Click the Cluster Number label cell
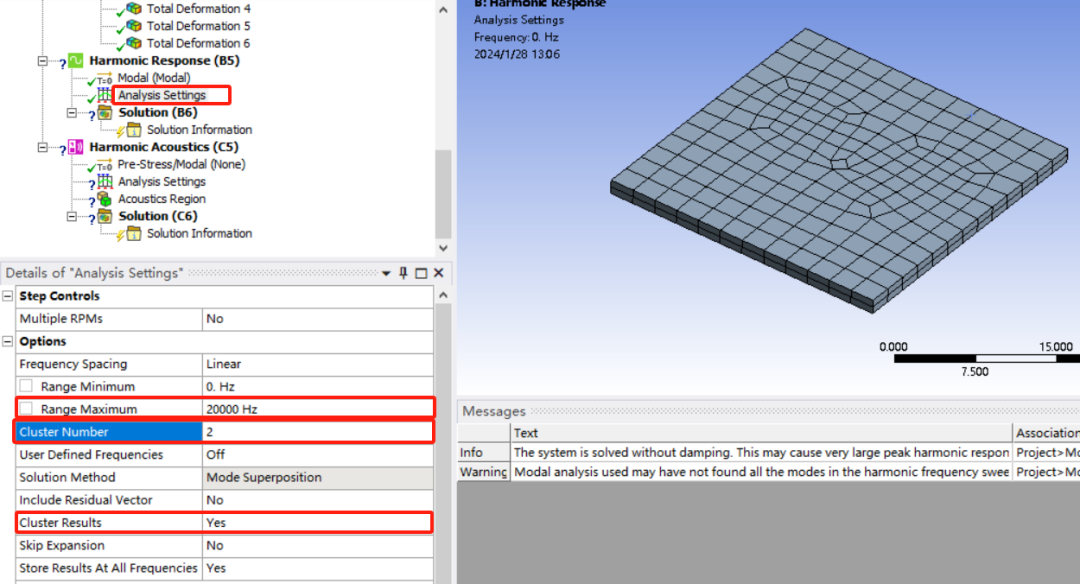1080x584 pixels. click(x=109, y=432)
